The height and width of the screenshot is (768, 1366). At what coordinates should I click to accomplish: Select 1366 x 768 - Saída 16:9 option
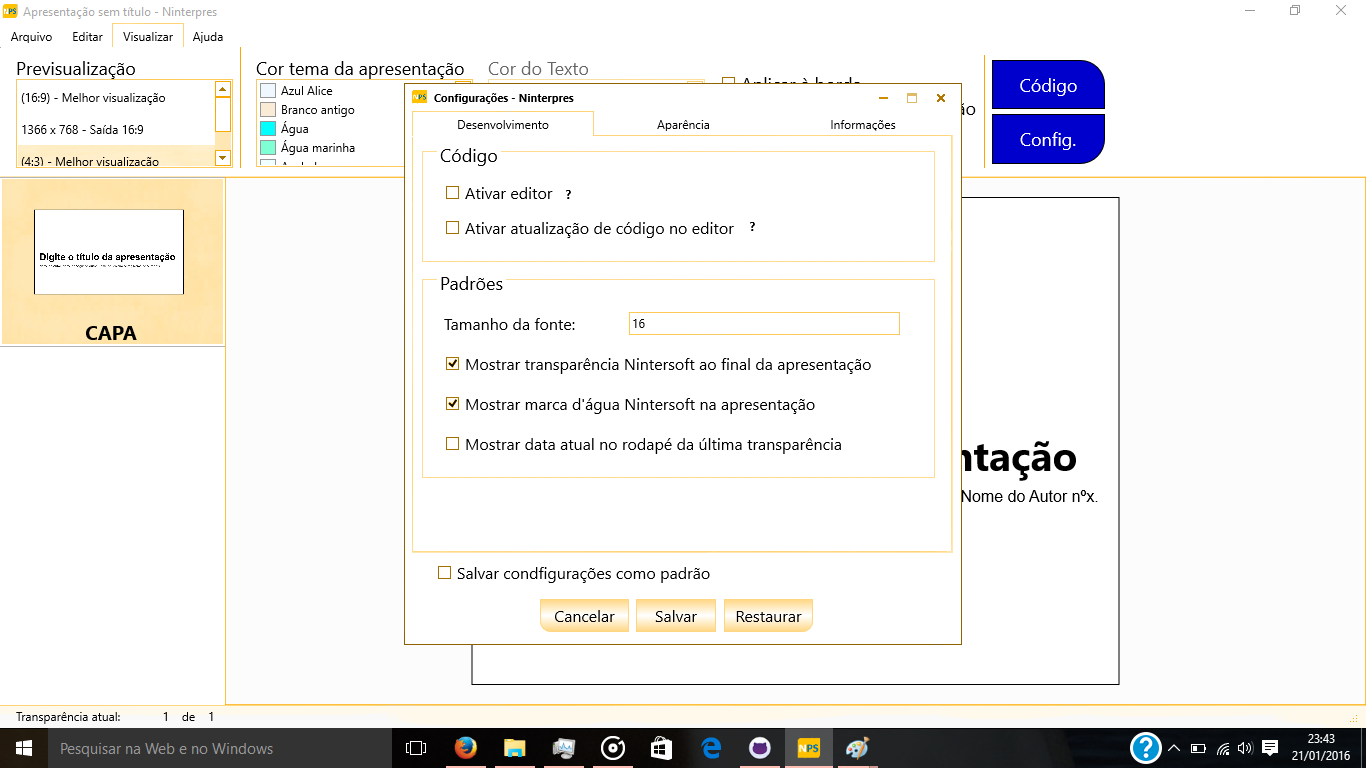pos(116,130)
